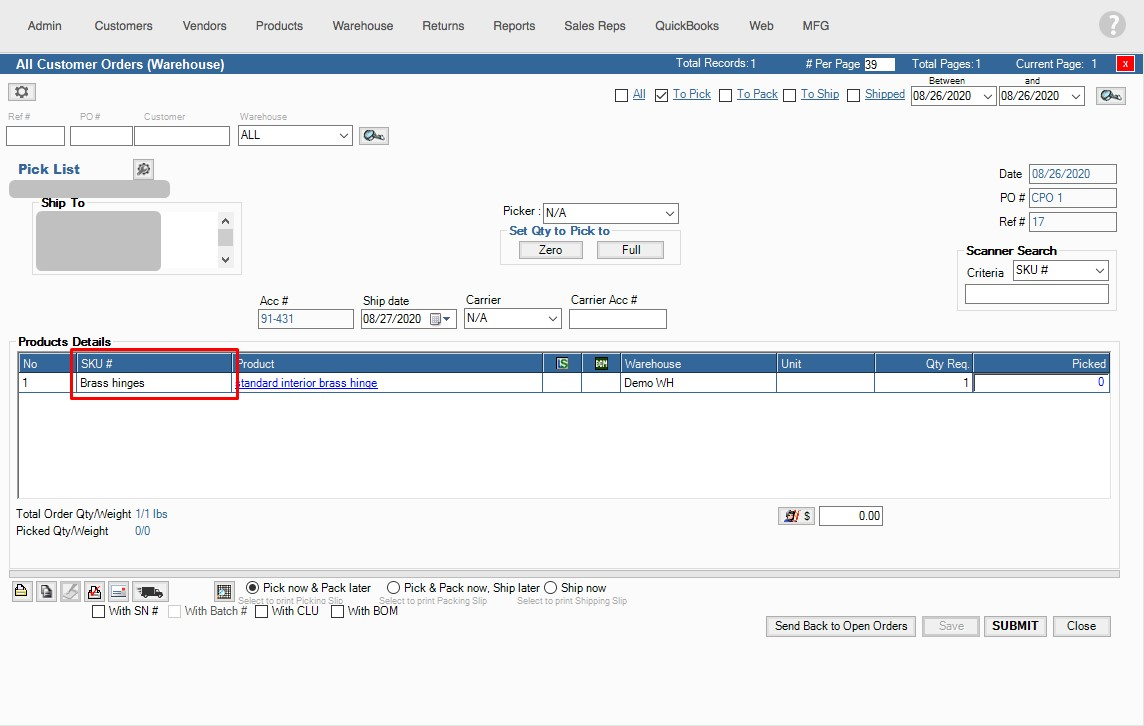Click the grid icon beside Pick now radio
This screenshot has height=726, width=1144.
pyautogui.click(x=224, y=591)
